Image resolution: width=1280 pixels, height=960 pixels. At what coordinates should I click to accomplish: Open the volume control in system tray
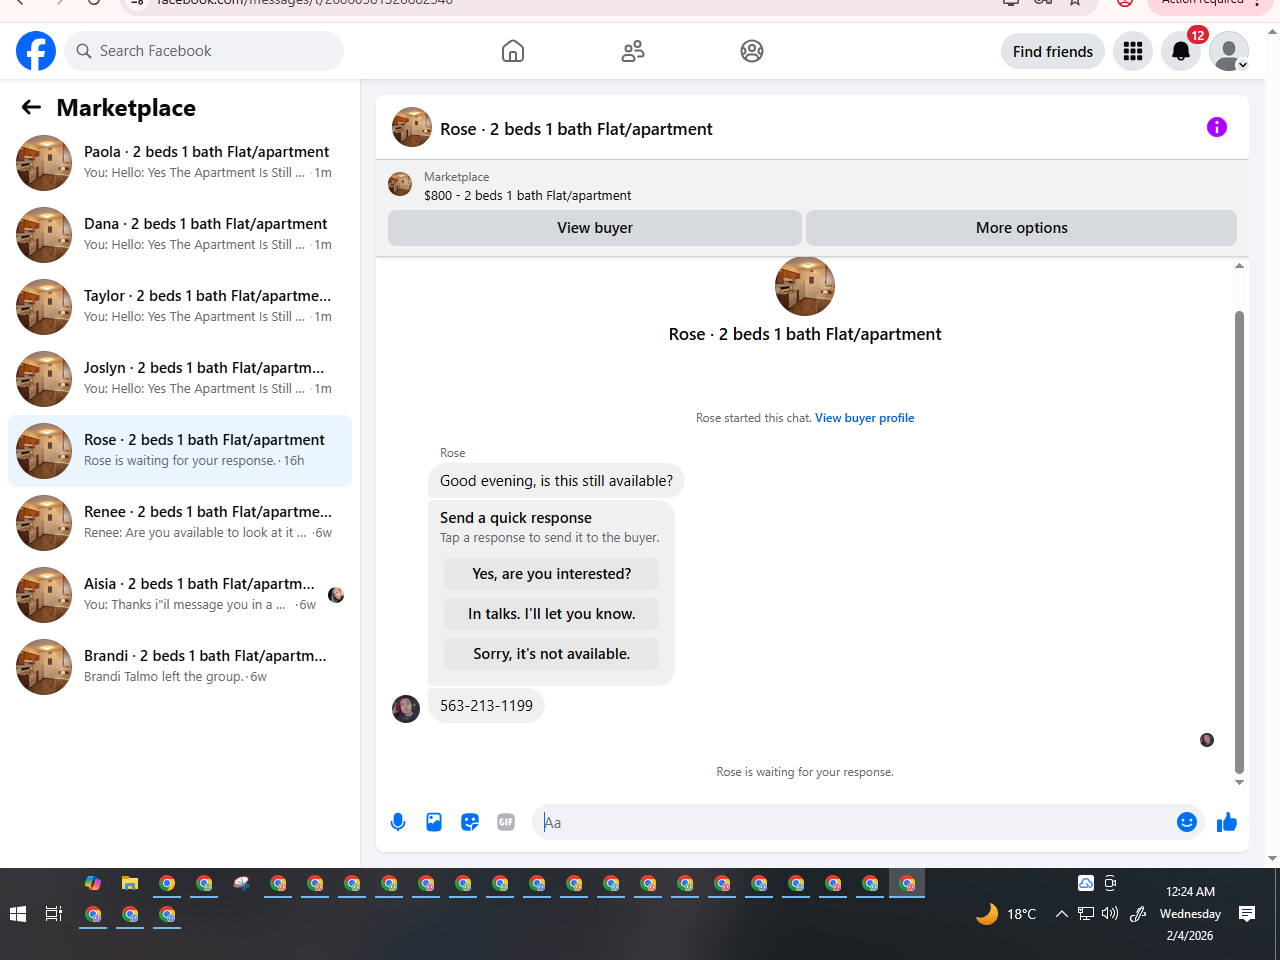(x=1110, y=913)
